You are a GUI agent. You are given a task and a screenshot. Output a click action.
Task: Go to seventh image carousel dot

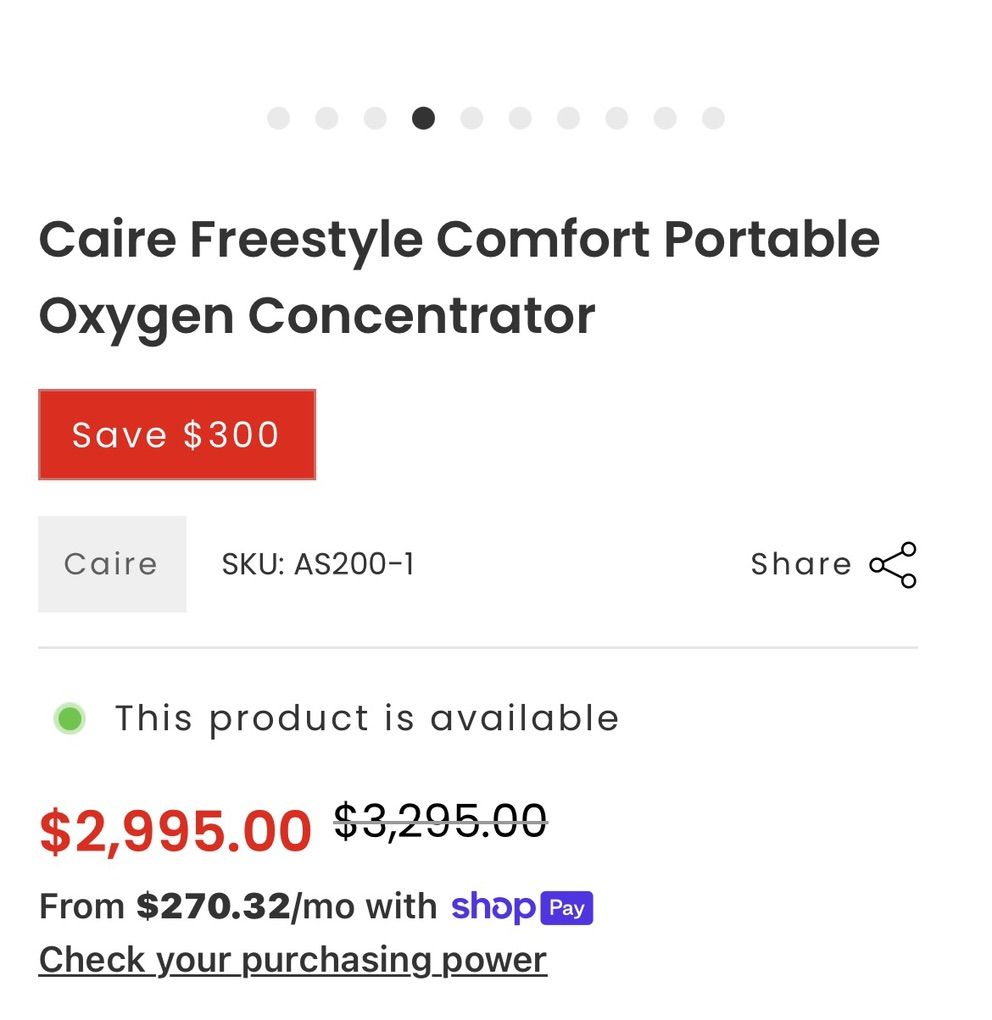tap(568, 118)
